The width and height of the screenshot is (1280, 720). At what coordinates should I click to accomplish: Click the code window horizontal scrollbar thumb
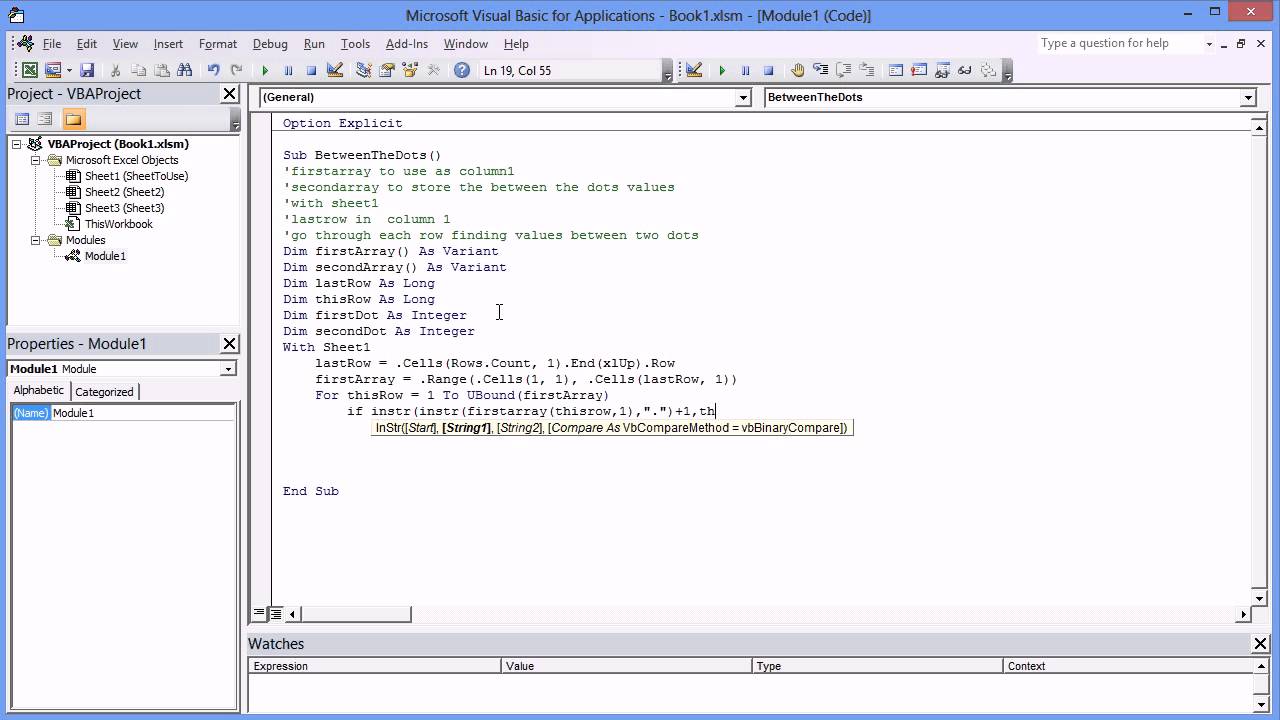click(355, 614)
